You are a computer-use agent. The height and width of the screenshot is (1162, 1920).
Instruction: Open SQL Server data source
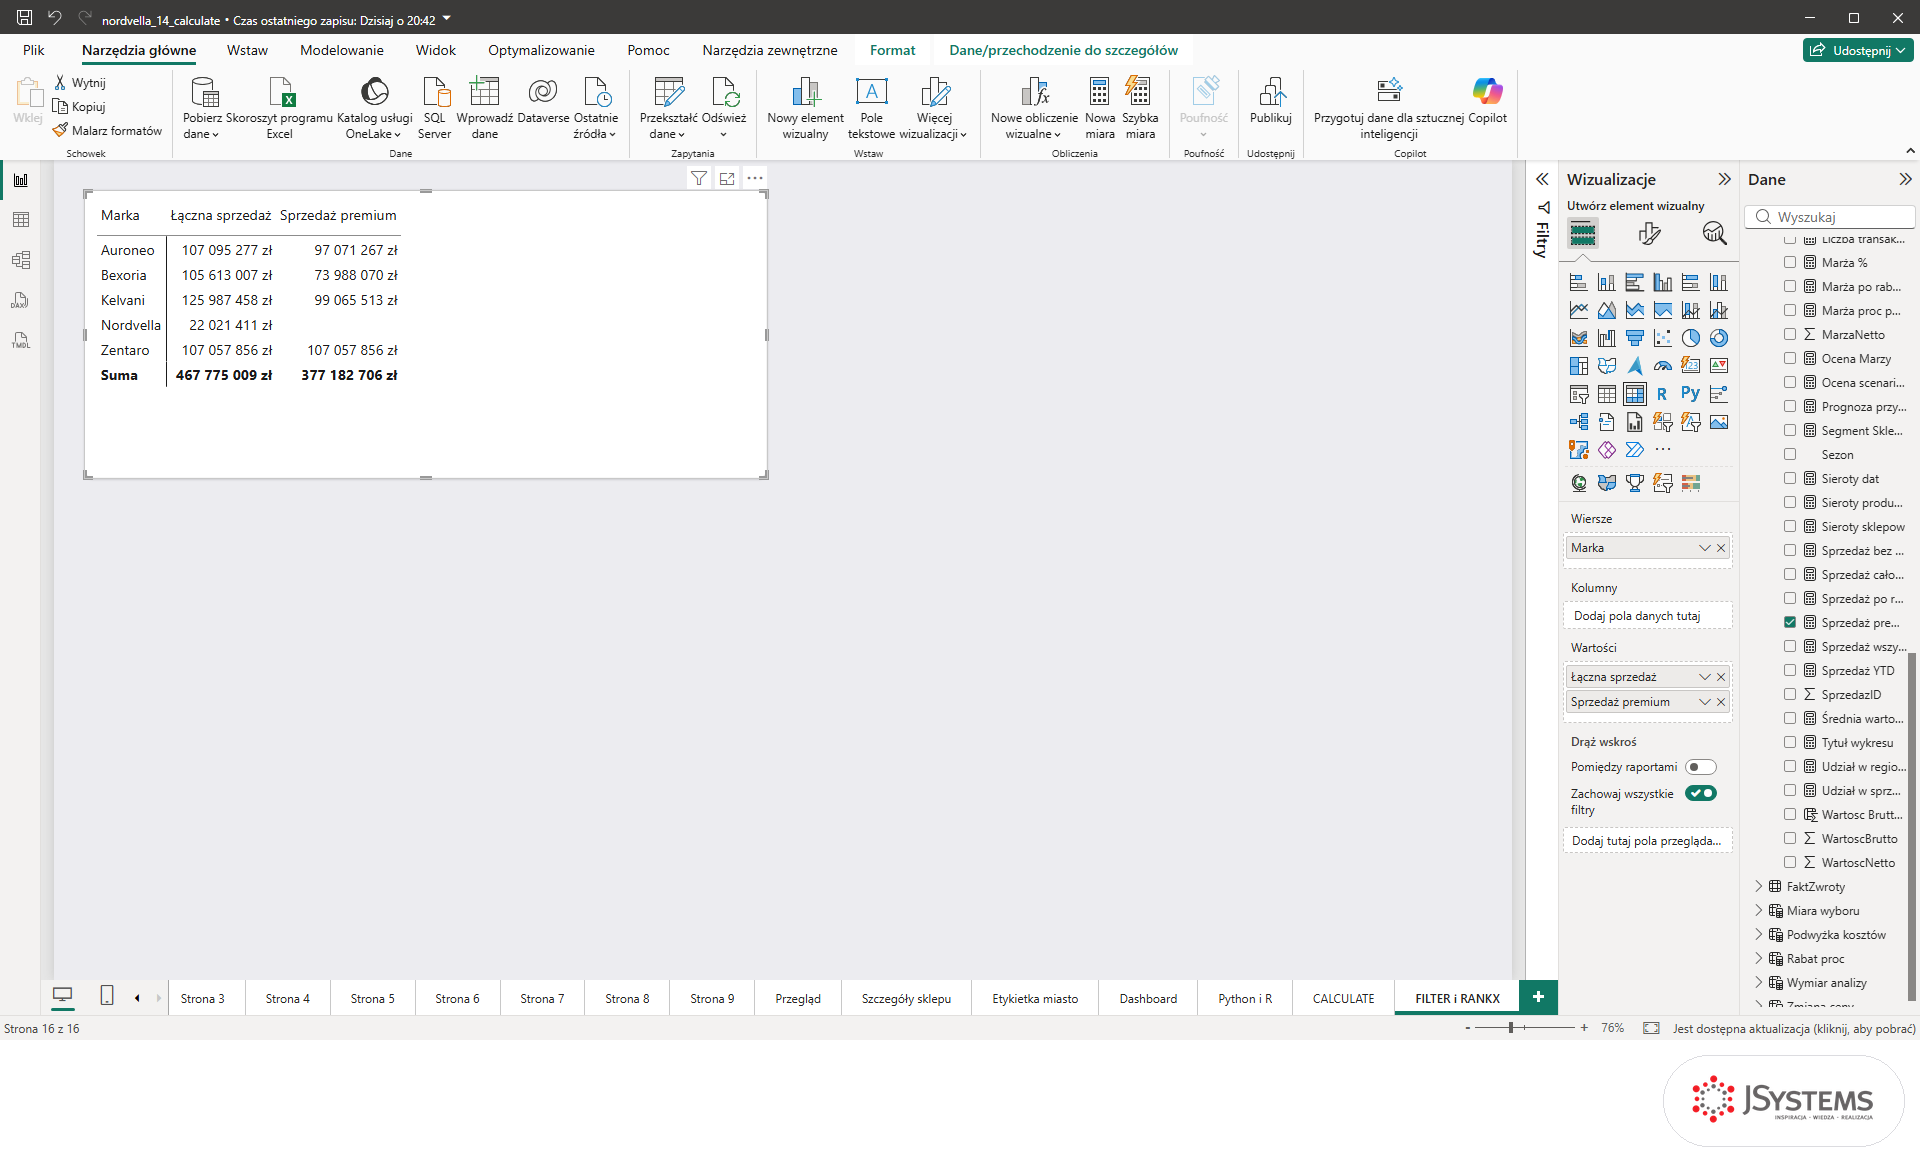click(x=435, y=108)
